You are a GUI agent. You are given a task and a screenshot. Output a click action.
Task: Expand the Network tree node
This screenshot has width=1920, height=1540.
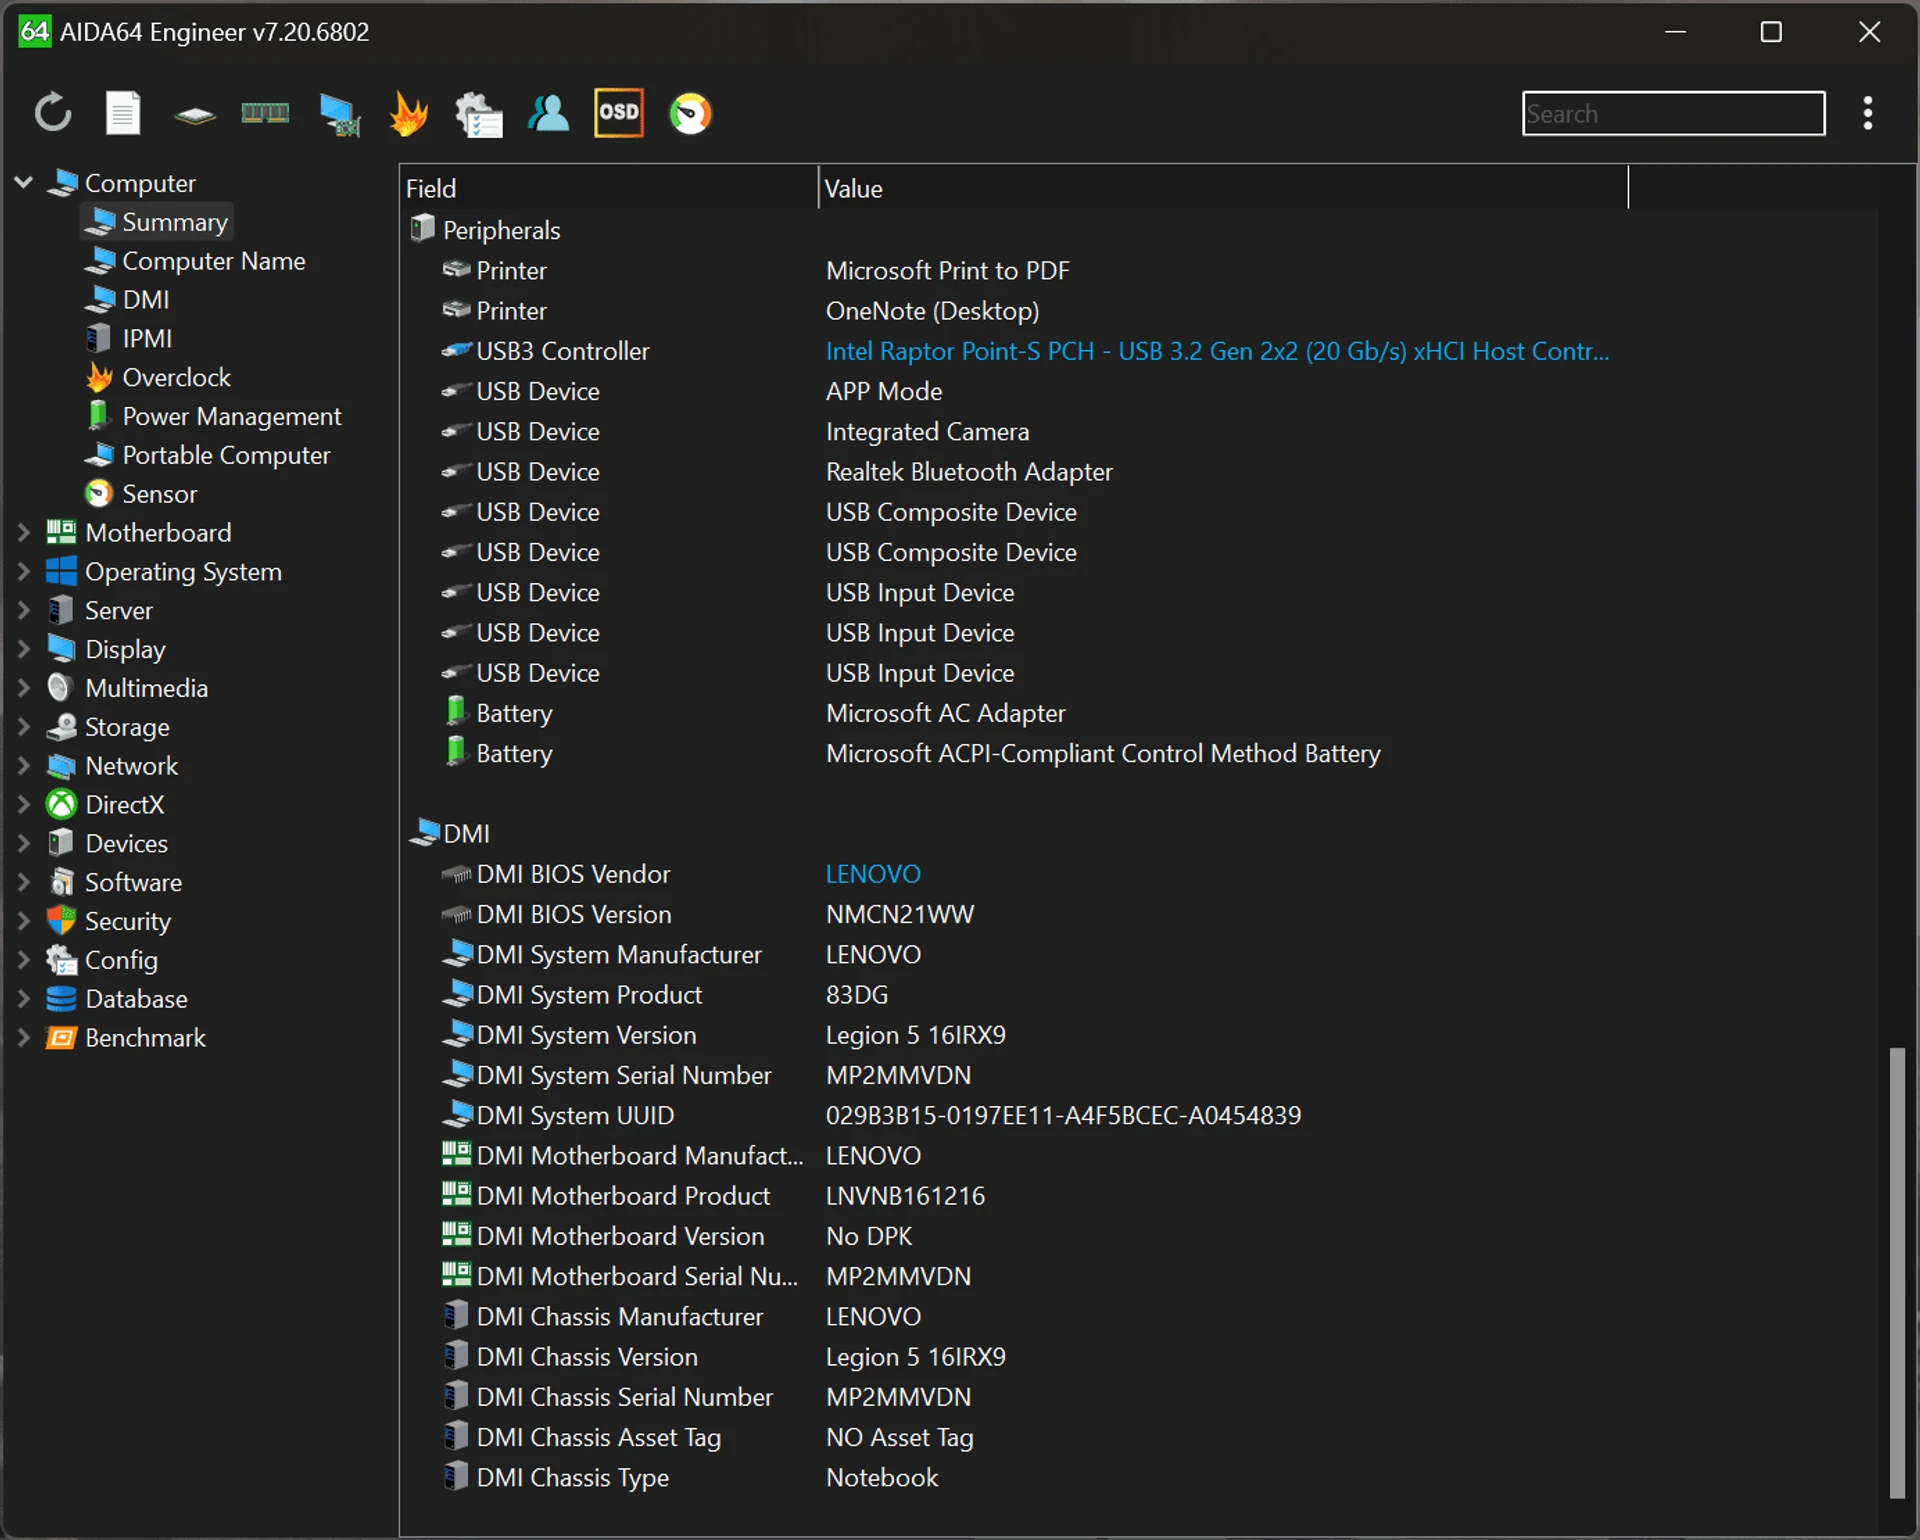[x=24, y=766]
